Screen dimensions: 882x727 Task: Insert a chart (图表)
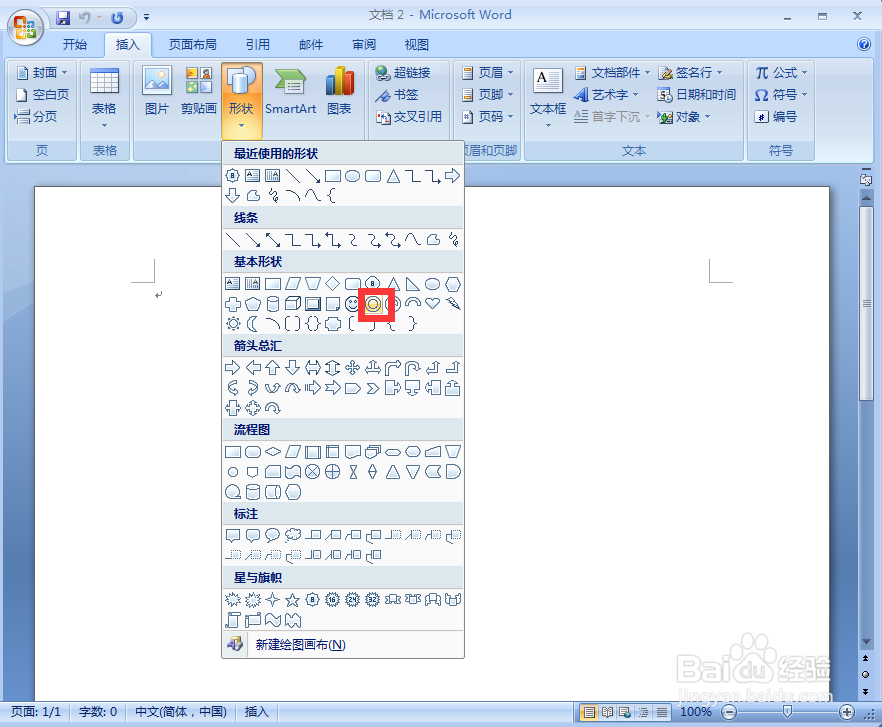[x=339, y=91]
